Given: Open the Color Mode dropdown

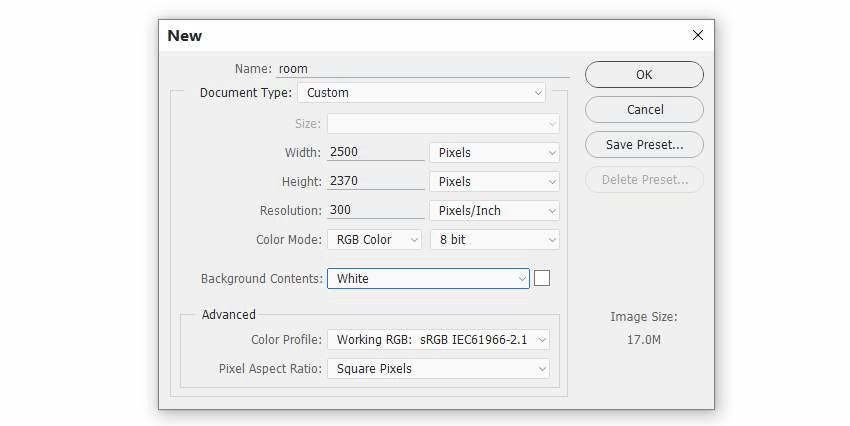Looking at the screenshot, I should coord(375,240).
